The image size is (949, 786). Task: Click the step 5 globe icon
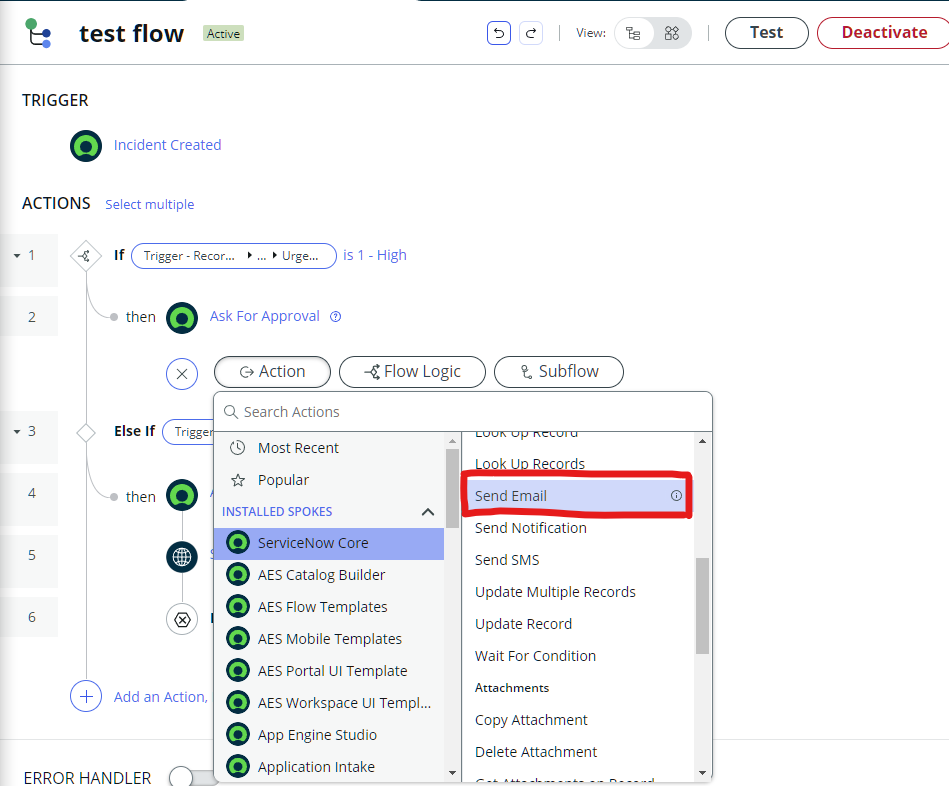[x=182, y=557]
